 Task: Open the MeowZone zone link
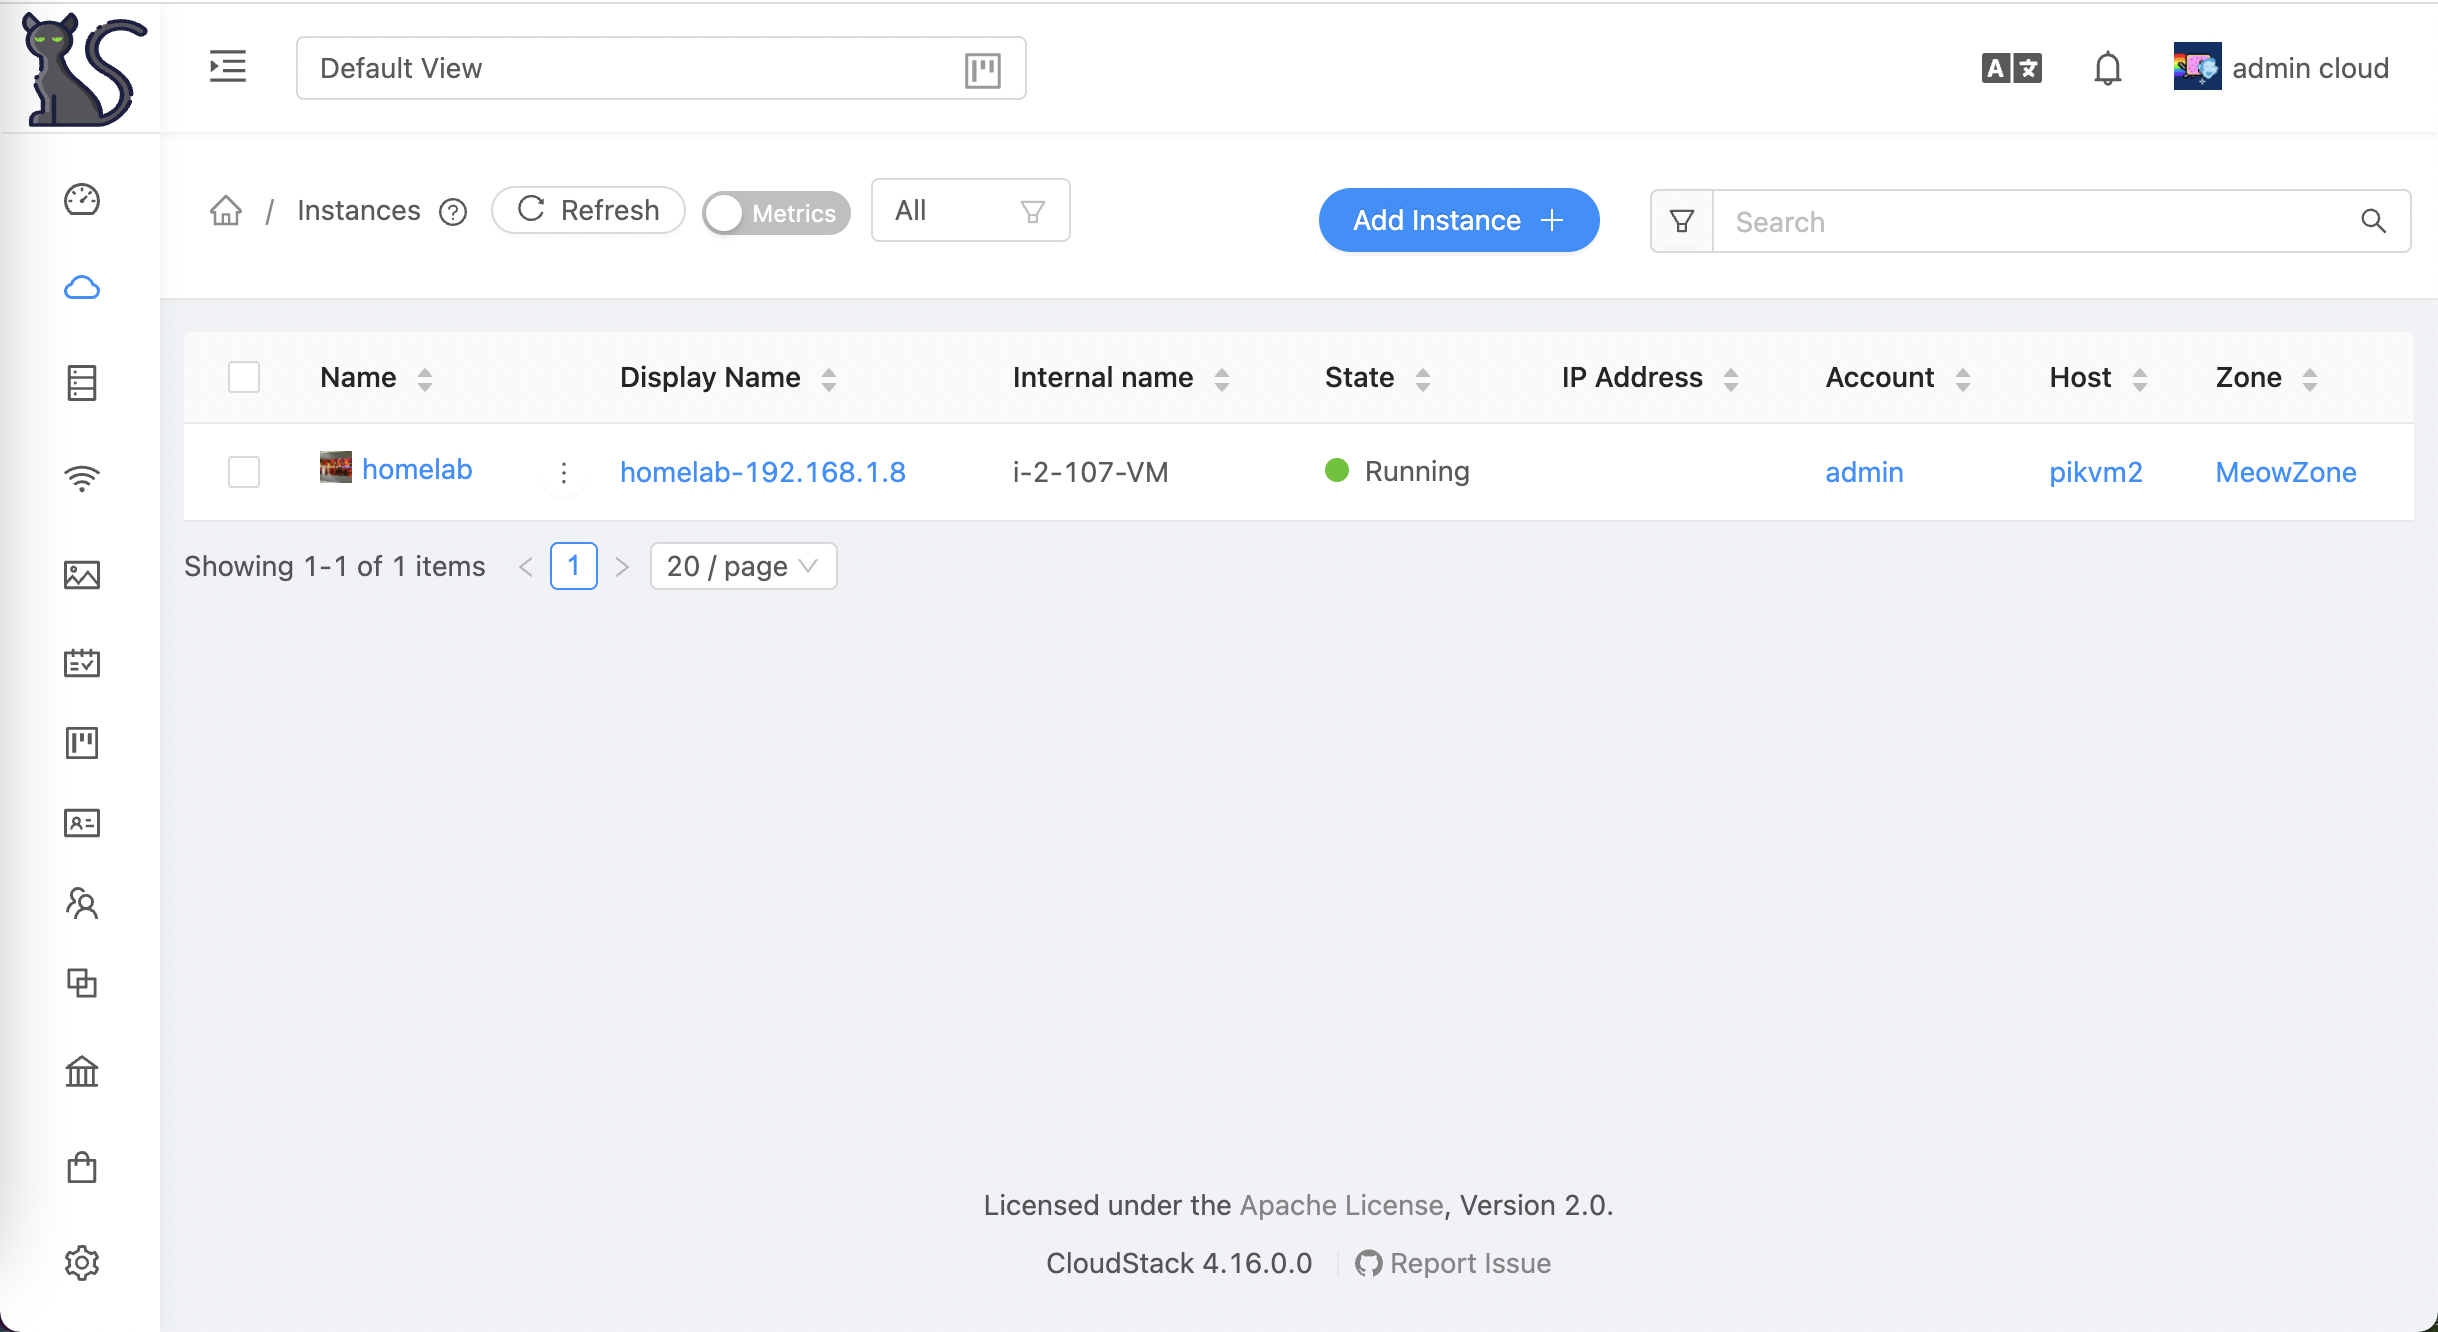pos(2285,472)
